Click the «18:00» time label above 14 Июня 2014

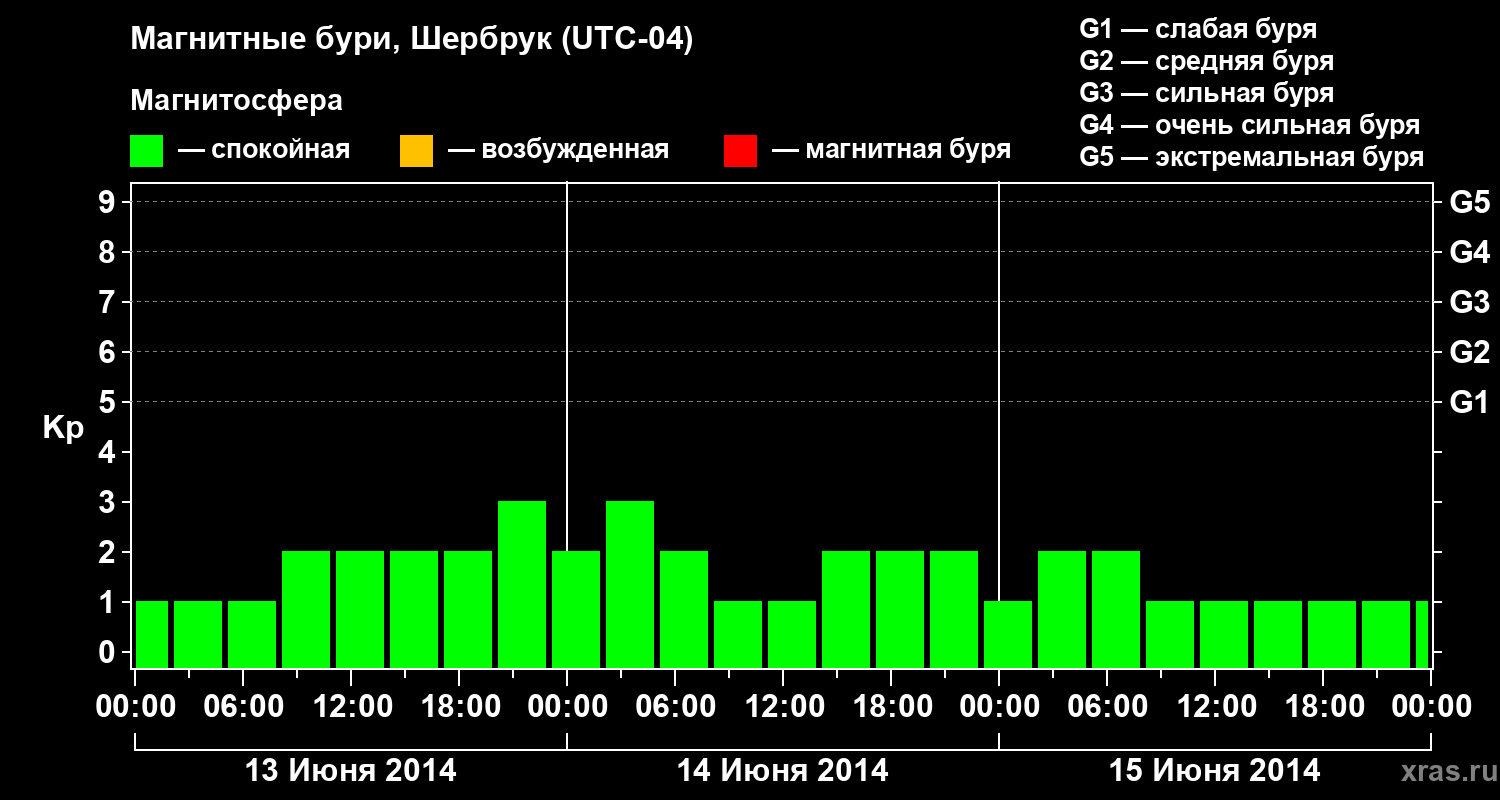point(891,707)
